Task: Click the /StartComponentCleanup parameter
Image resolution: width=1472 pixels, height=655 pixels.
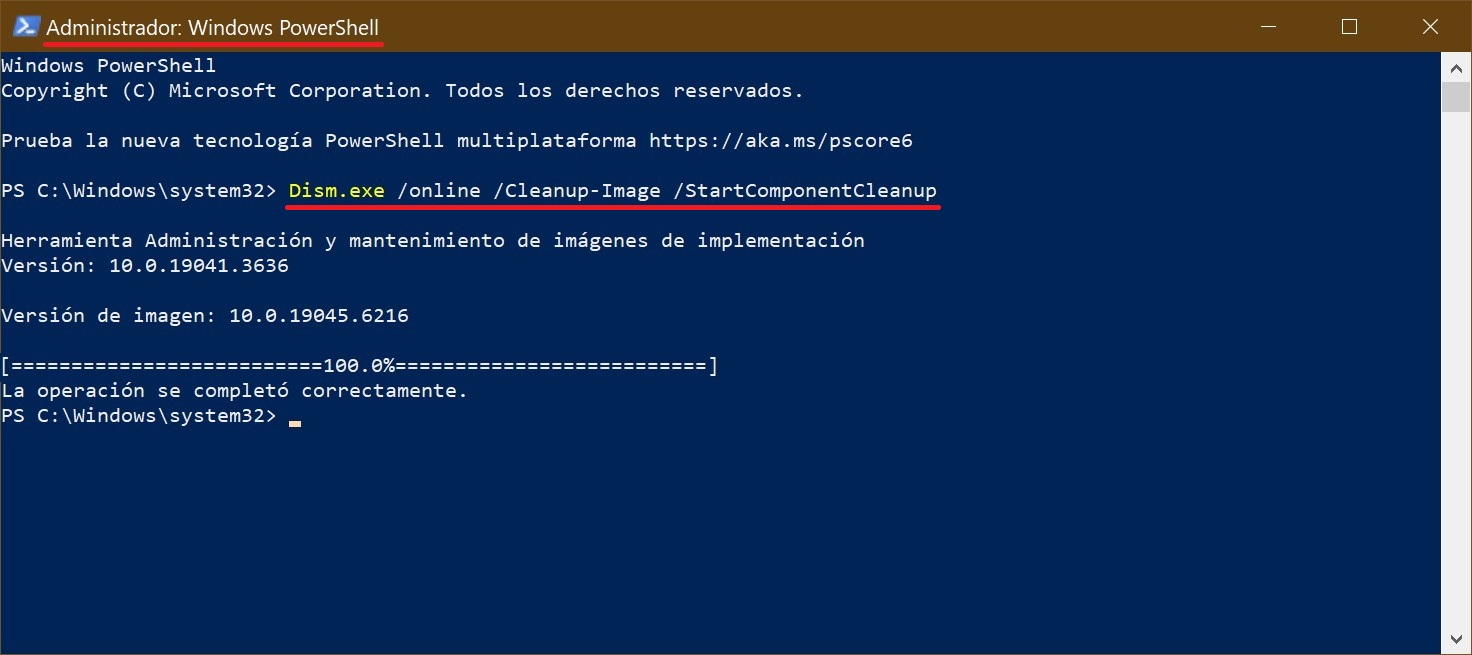Action: click(x=805, y=191)
